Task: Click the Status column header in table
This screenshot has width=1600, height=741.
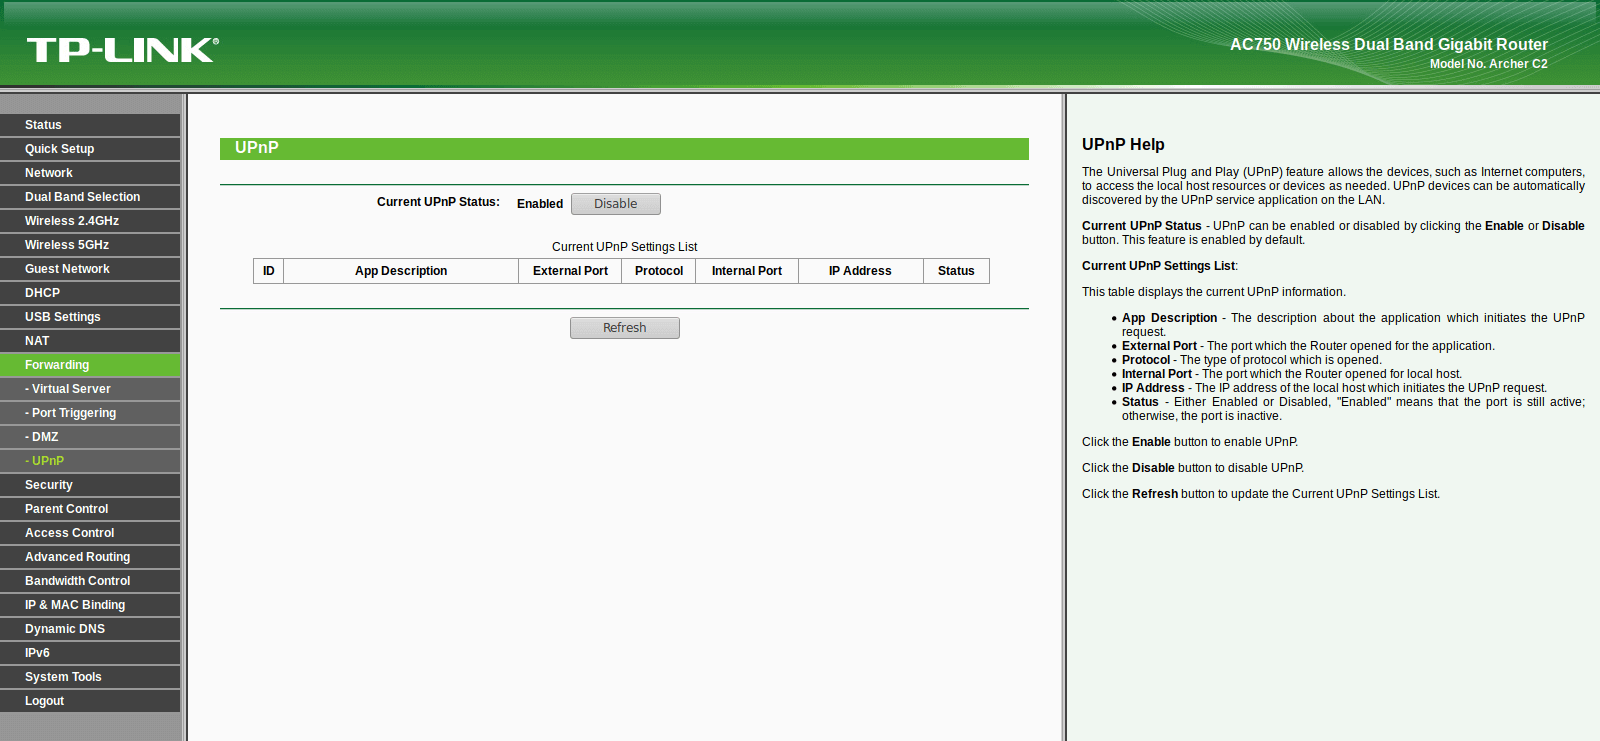Action: [x=956, y=271]
